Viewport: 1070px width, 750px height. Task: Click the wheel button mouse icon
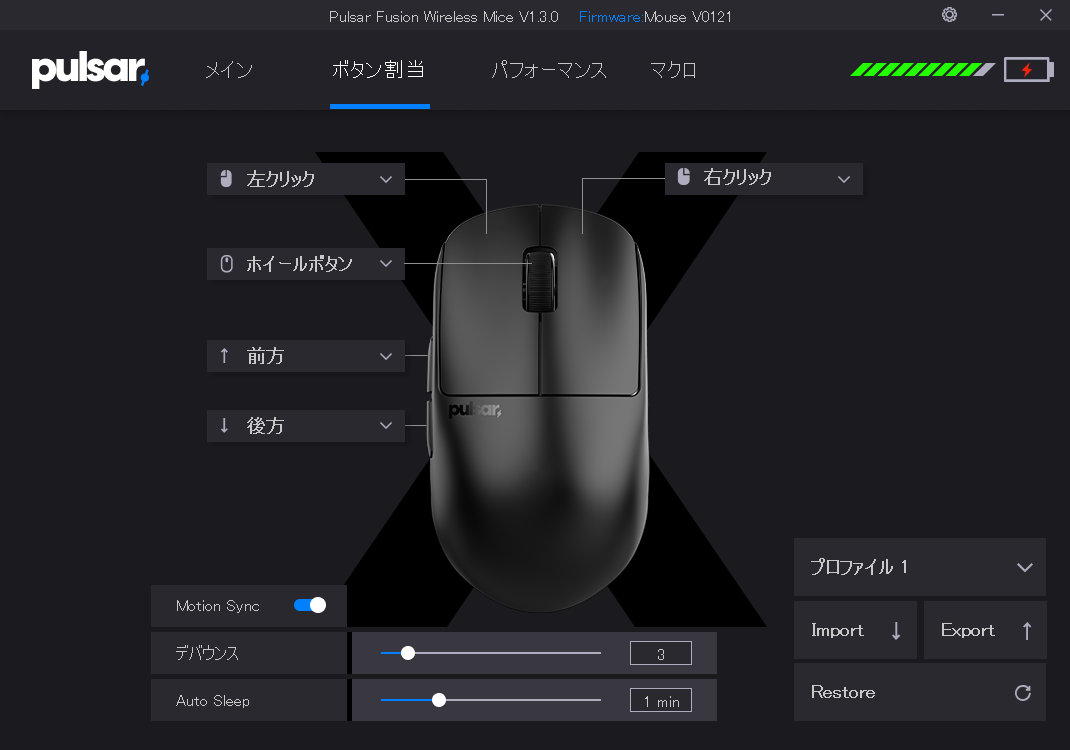click(226, 264)
